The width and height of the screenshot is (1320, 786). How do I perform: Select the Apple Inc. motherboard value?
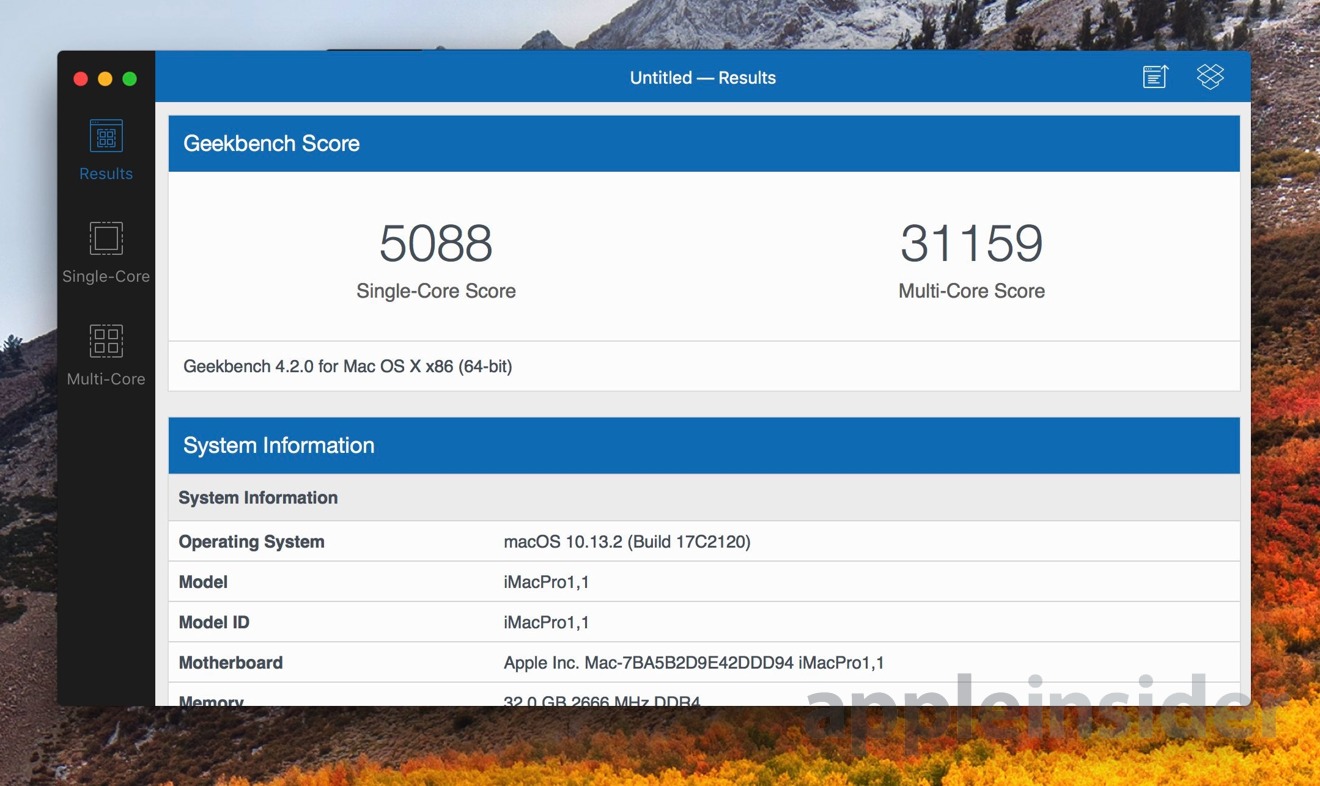694,662
